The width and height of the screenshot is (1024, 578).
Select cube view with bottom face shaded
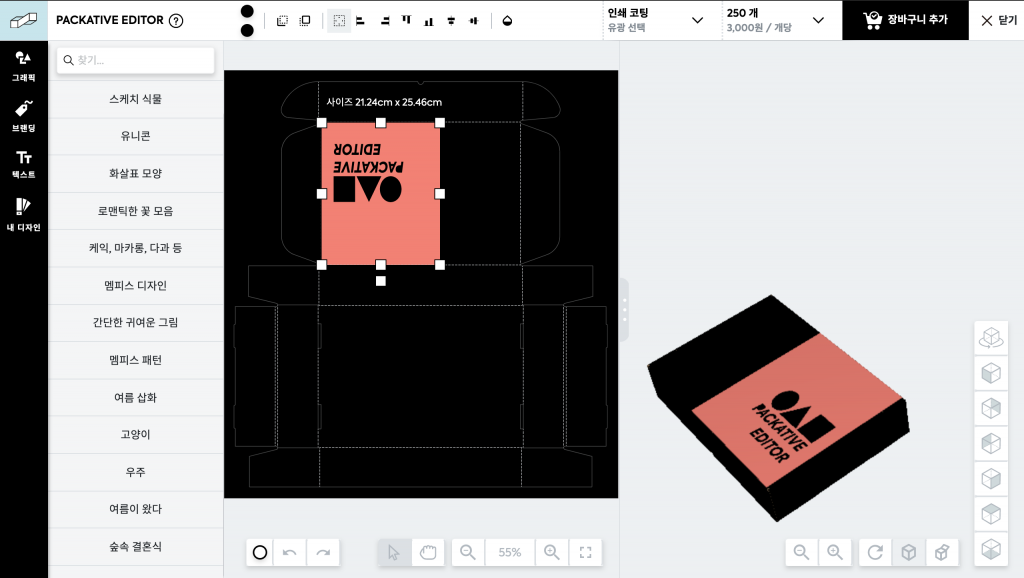click(991, 549)
